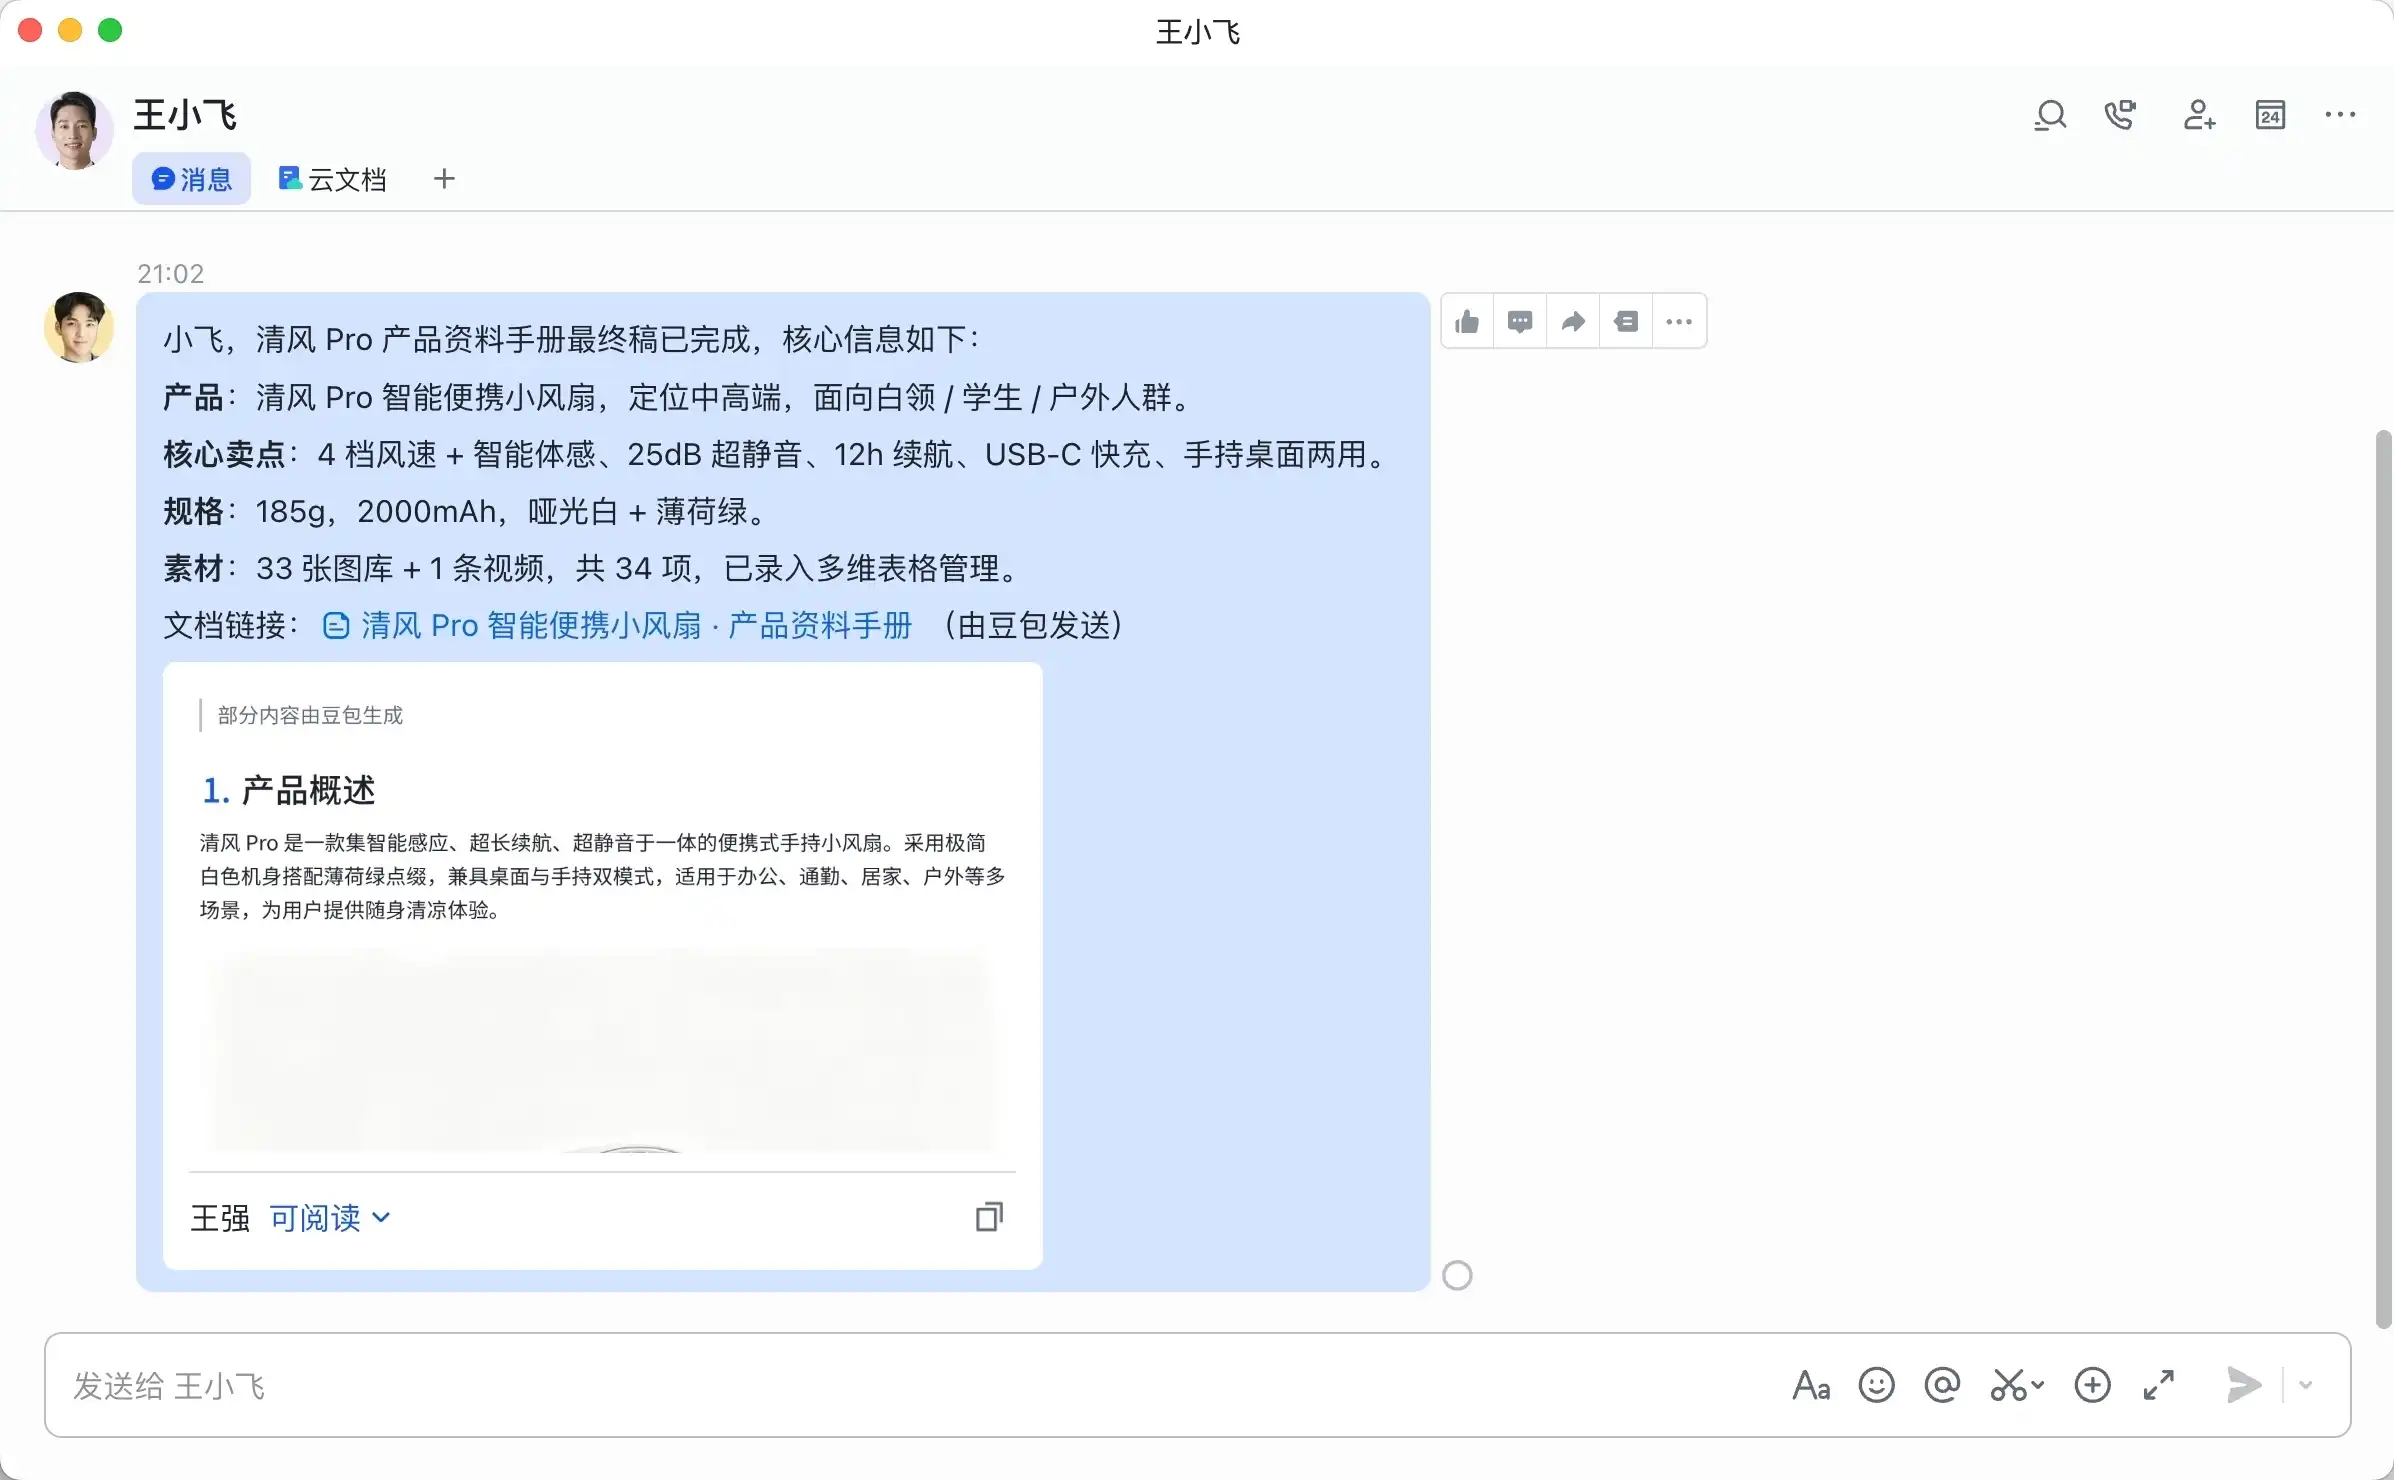The height and width of the screenshot is (1480, 2394).
Task: Expand the 可阅读 permission dropdown
Action: coord(330,1218)
